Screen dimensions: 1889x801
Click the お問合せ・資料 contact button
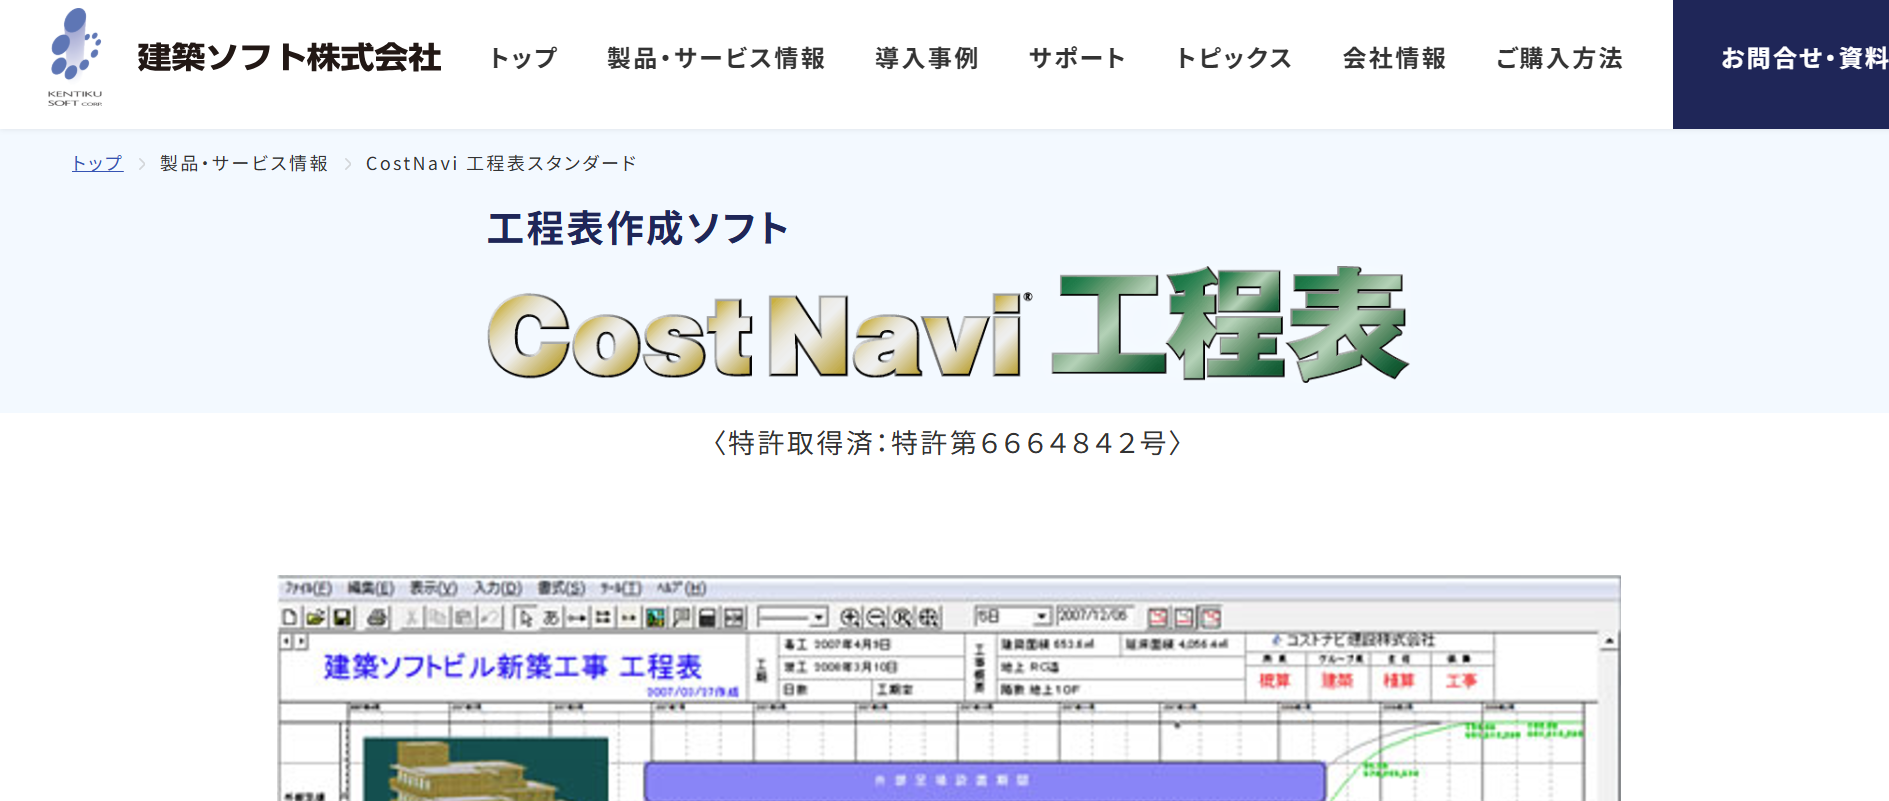(1781, 64)
